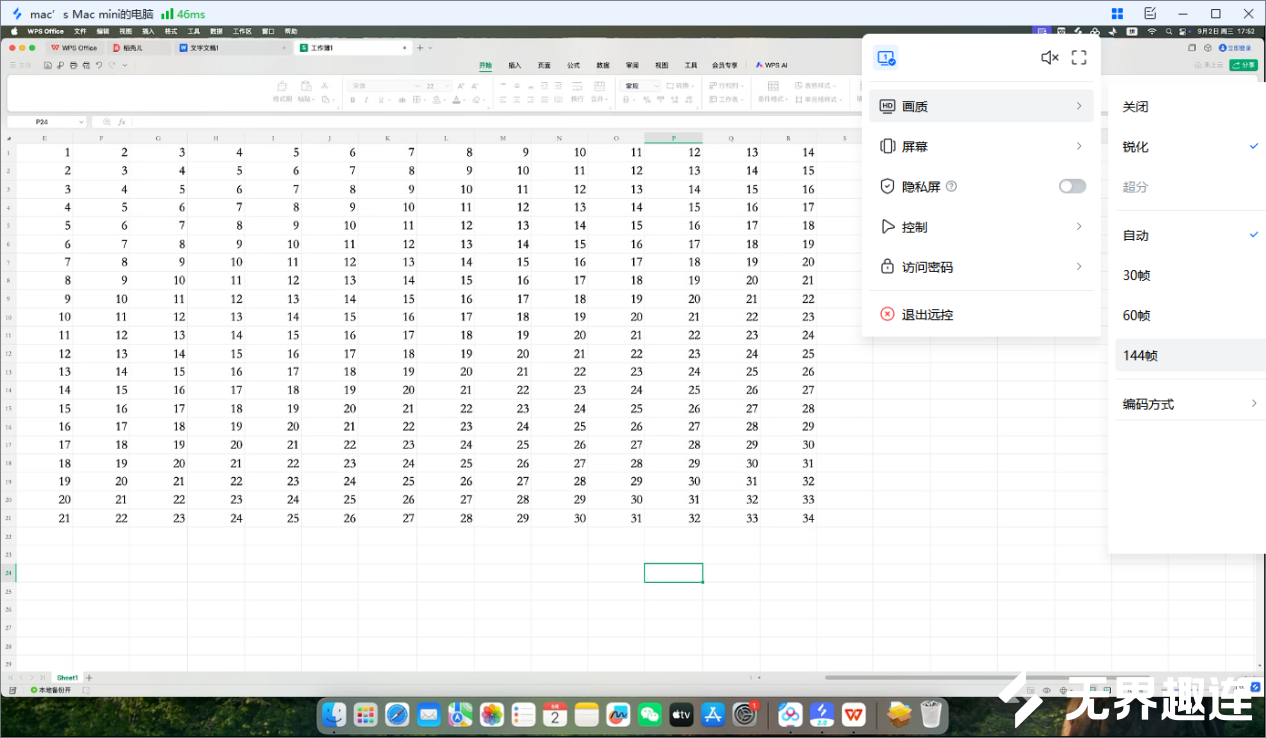Viewport: 1266px width, 738px height.
Task: Open Safari from the Dock
Action: pos(397,714)
